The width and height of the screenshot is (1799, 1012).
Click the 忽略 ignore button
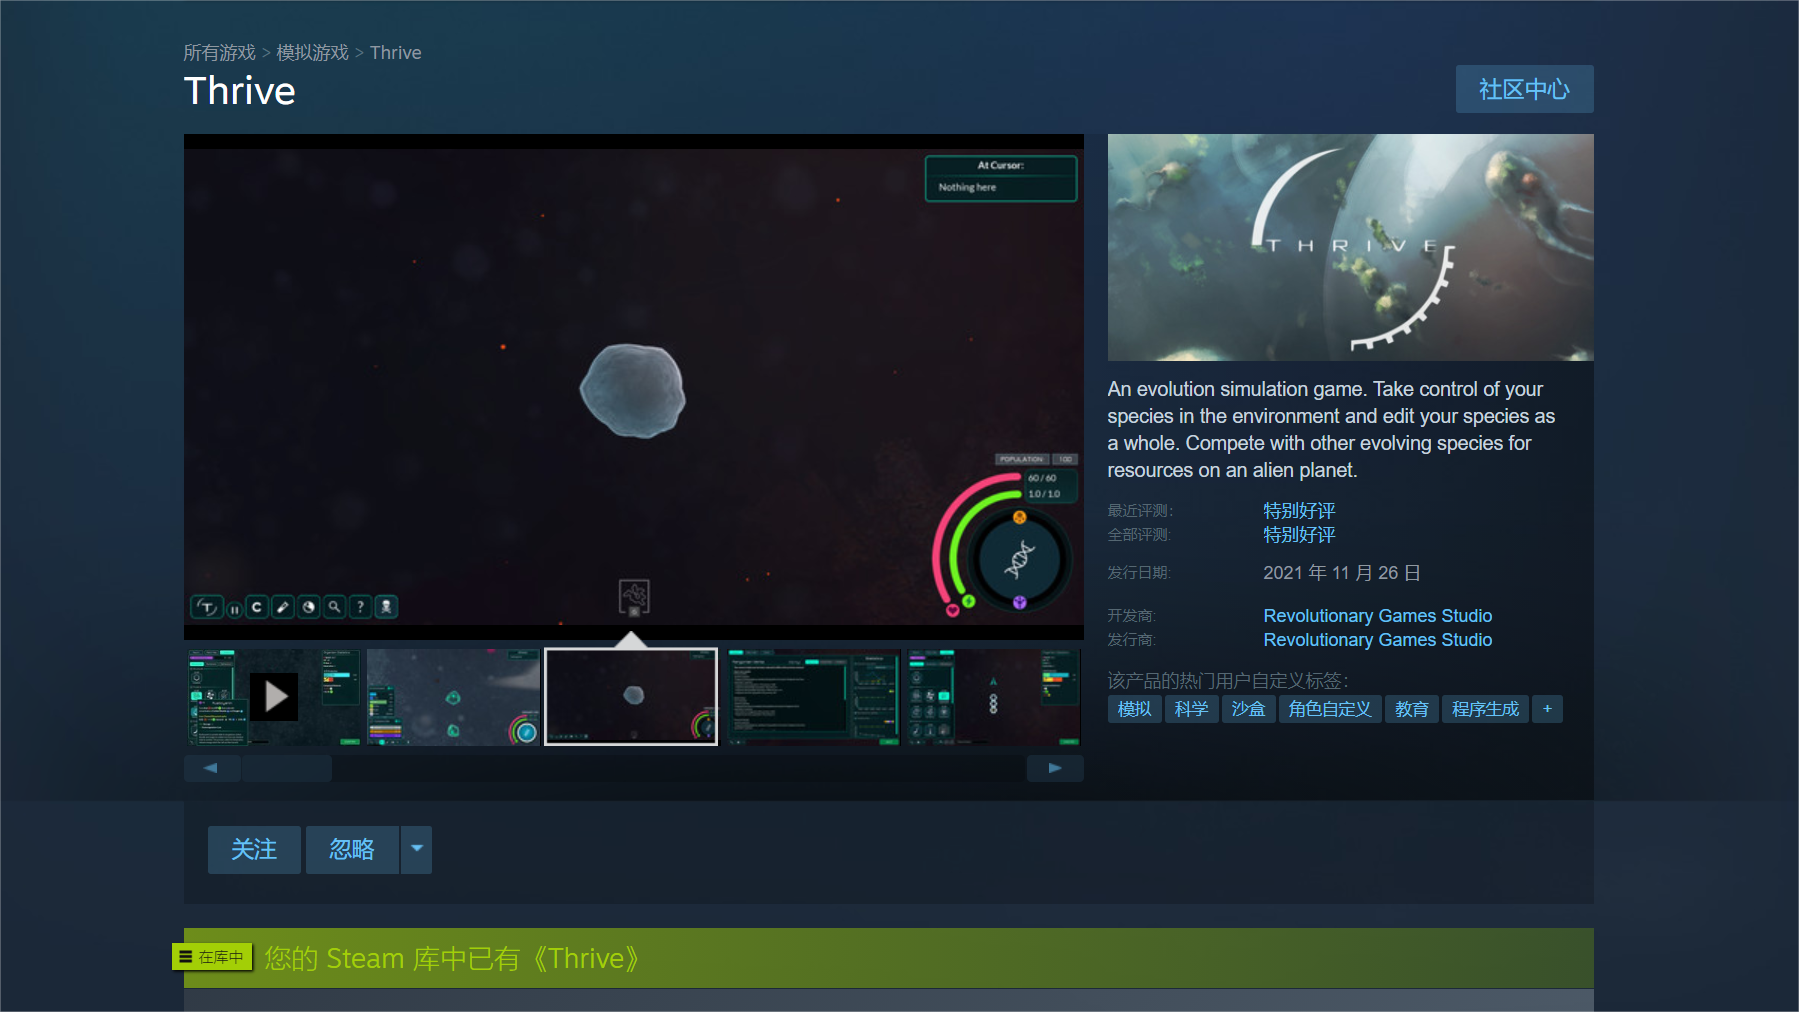tap(352, 849)
